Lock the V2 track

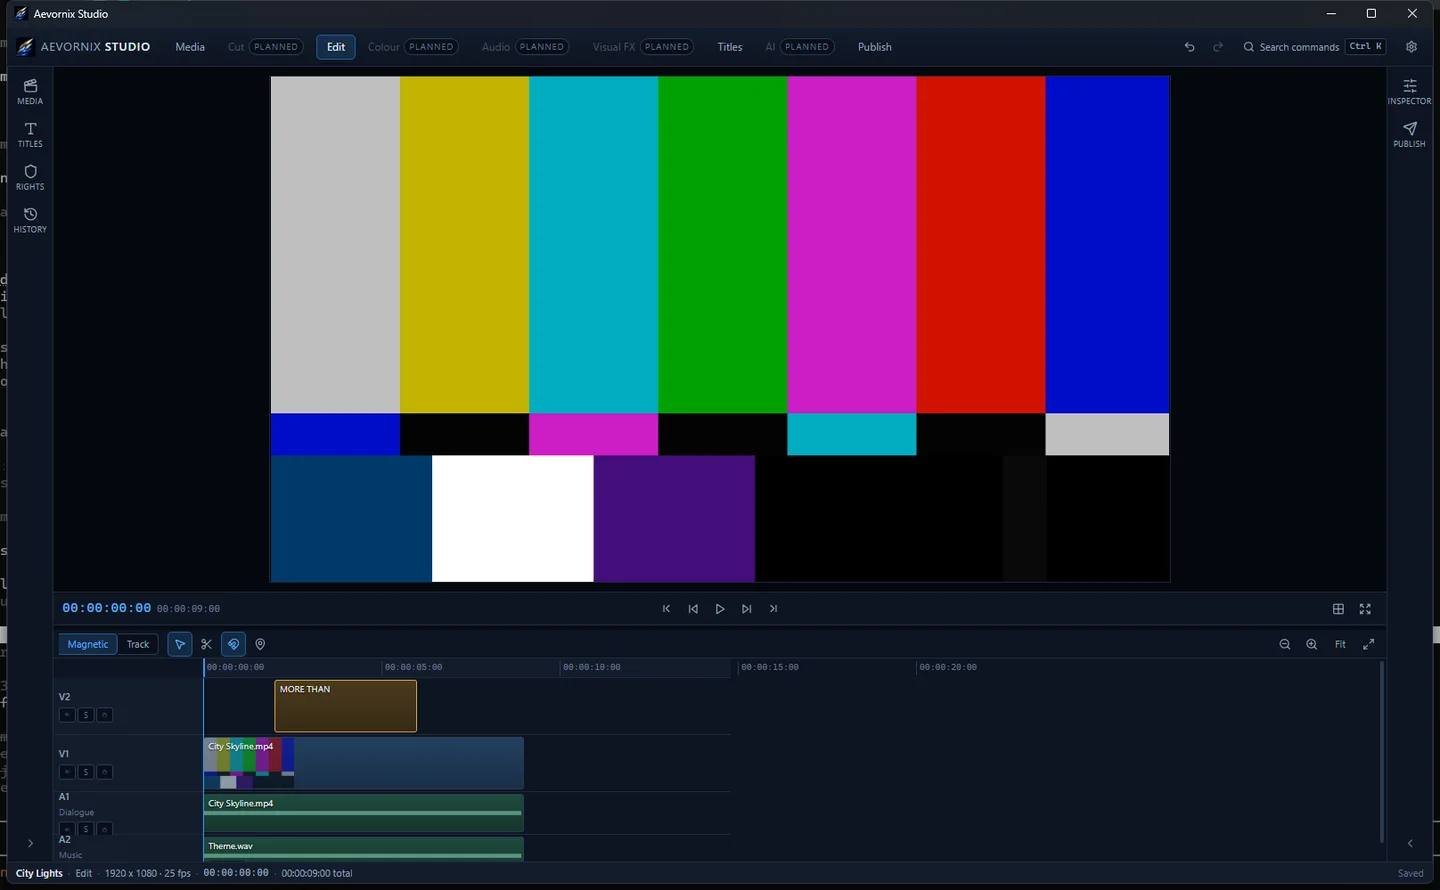tap(105, 715)
